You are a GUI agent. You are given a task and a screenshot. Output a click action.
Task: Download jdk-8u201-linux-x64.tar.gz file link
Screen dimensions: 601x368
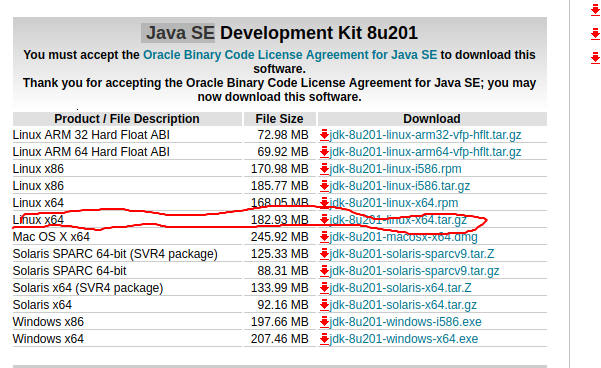click(398, 220)
